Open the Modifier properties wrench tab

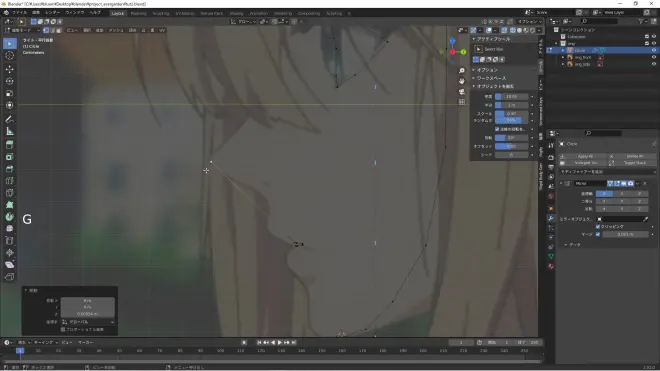pyautogui.click(x=551, y=218)
